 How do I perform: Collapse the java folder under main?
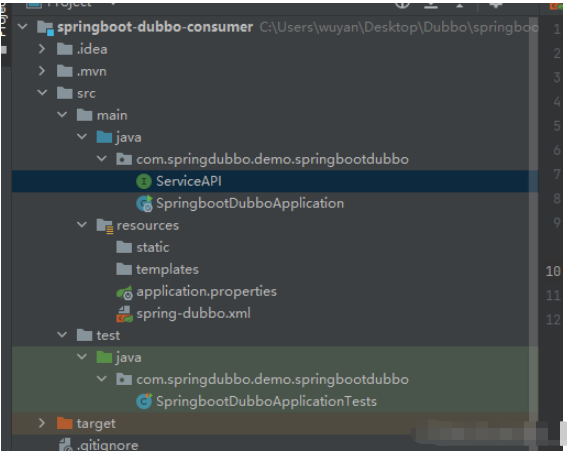pos(82,137)
